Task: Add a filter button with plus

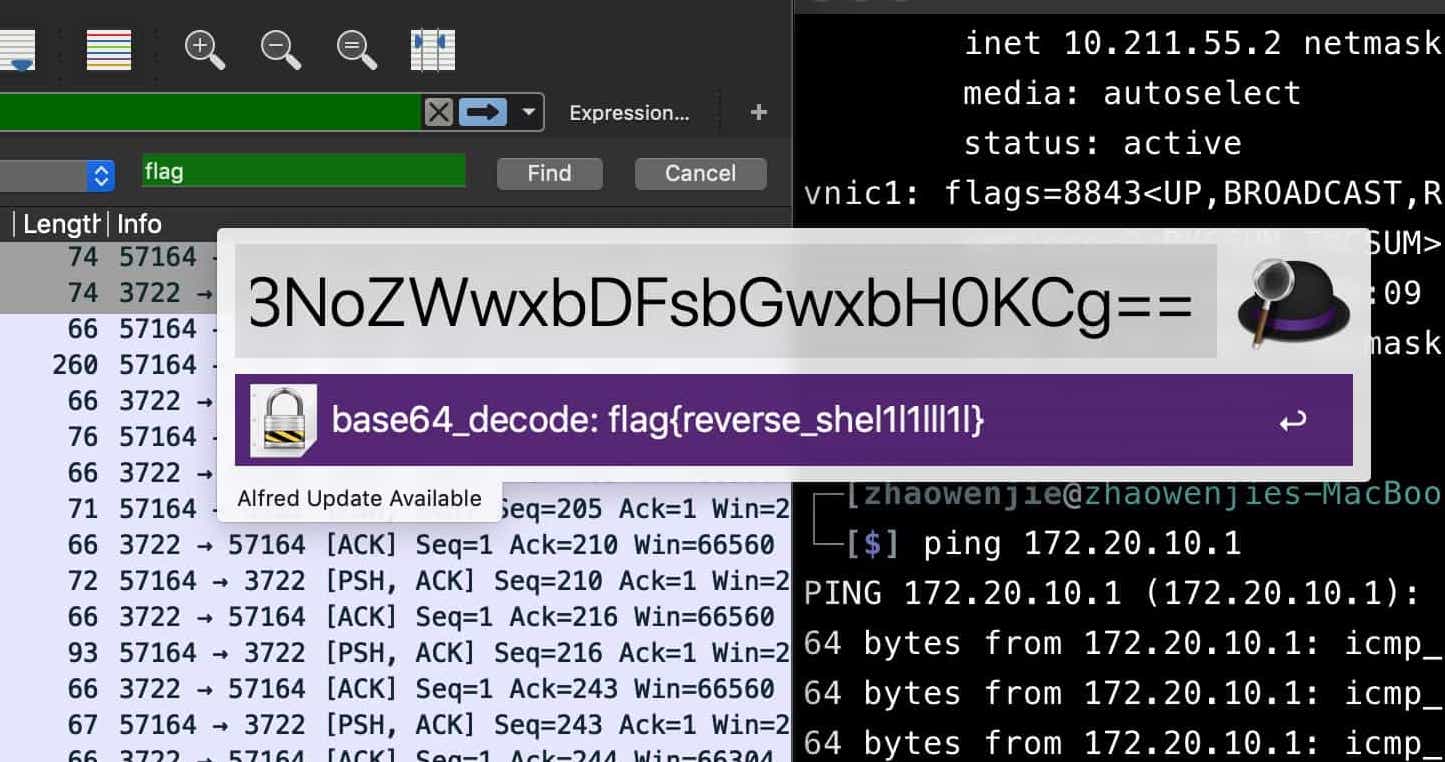Action: click(758, 113)
